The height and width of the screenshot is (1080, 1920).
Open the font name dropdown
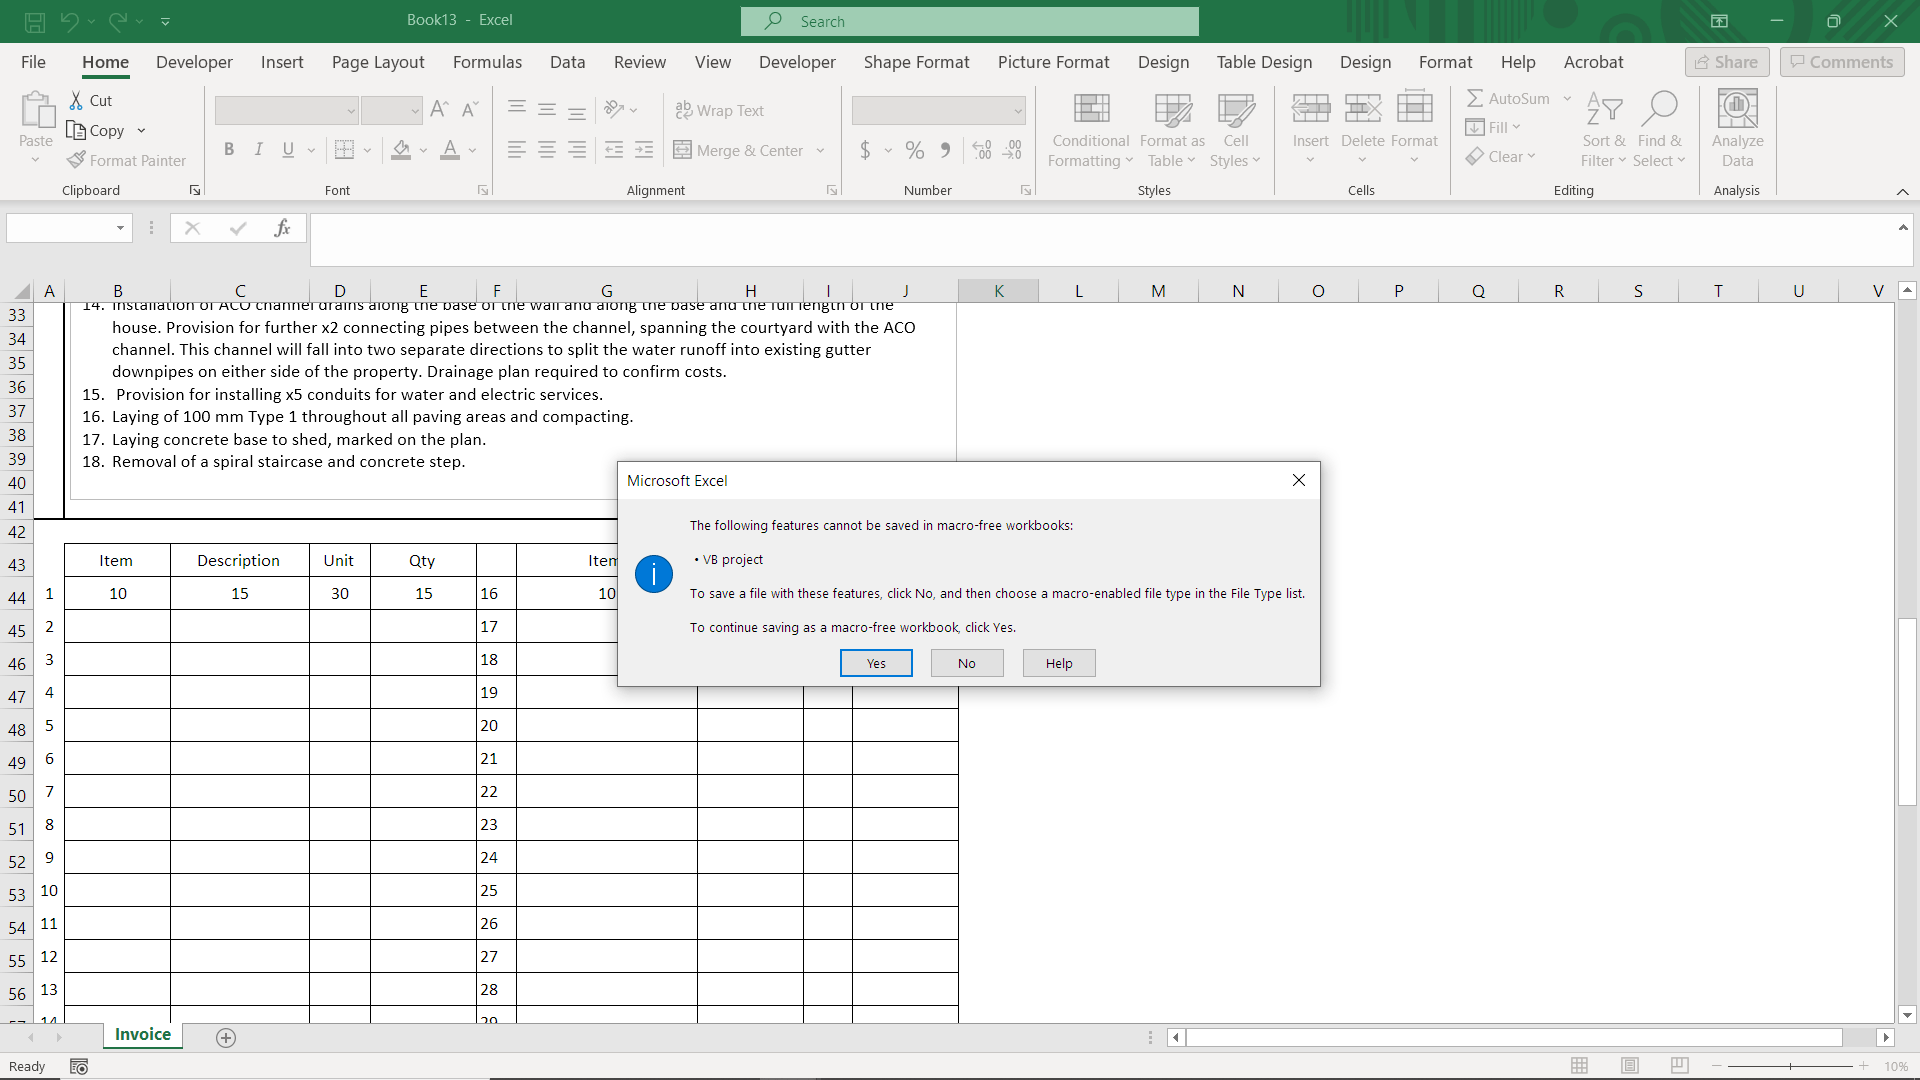point(351,110)
